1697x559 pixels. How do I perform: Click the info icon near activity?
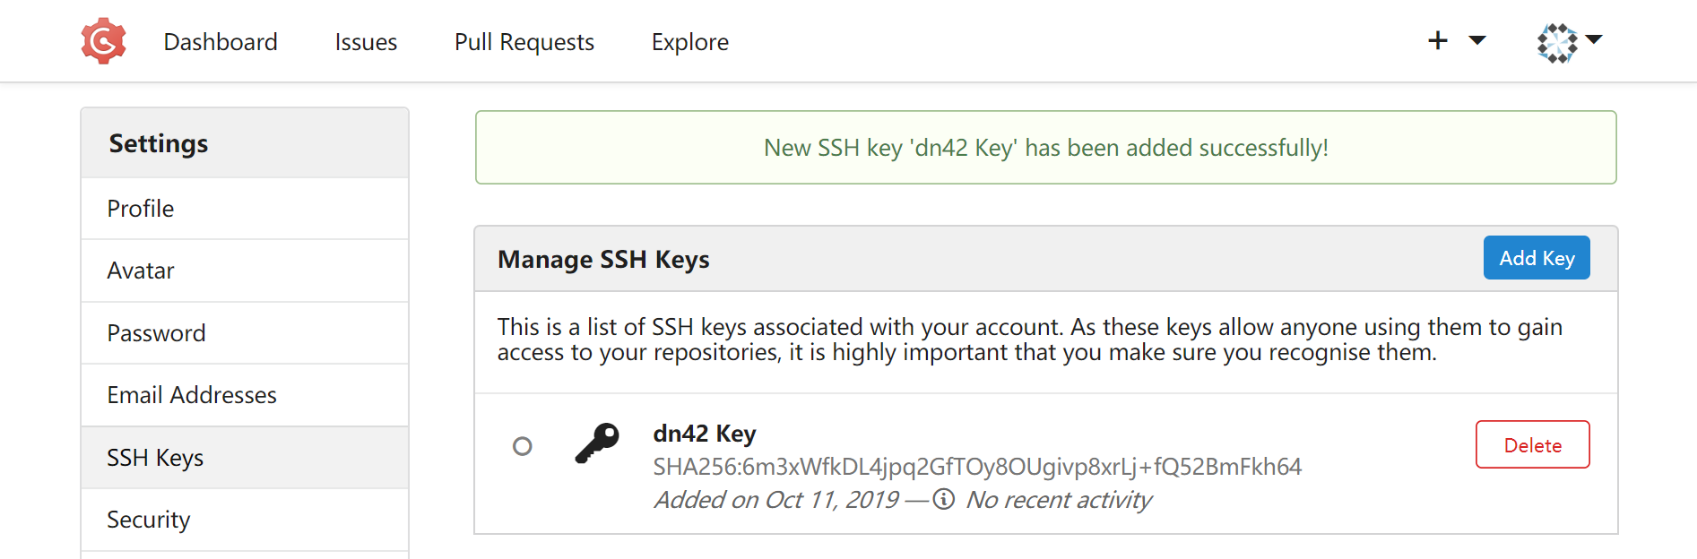click(x=943, y=499)
